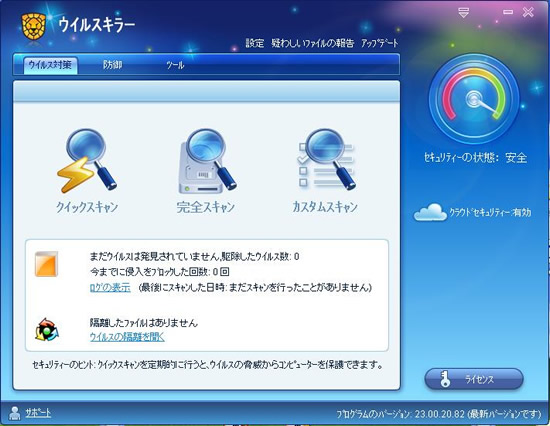This screenshot has width=550, height=426.
Task: Click the カスタムスキャン label
Action: click(325, 207)
